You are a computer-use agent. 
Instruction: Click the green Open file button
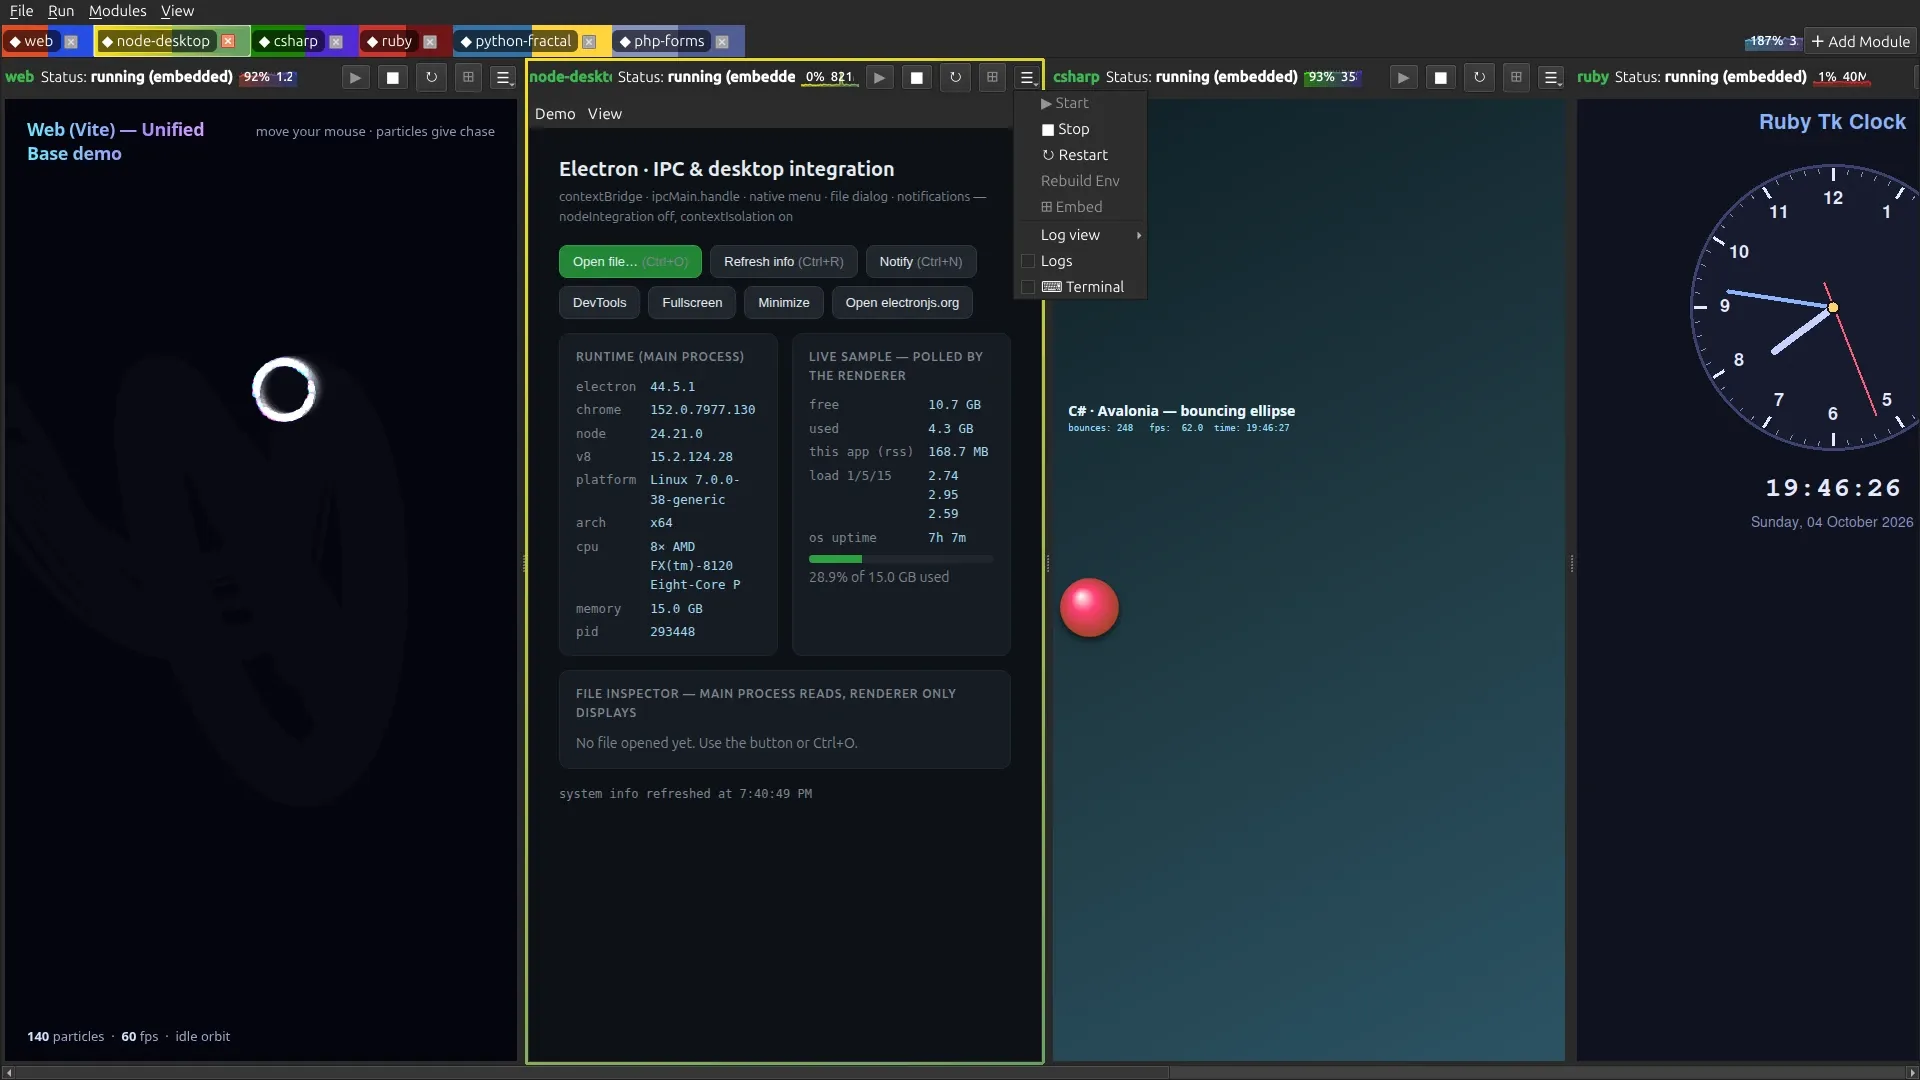coord(630,262)
